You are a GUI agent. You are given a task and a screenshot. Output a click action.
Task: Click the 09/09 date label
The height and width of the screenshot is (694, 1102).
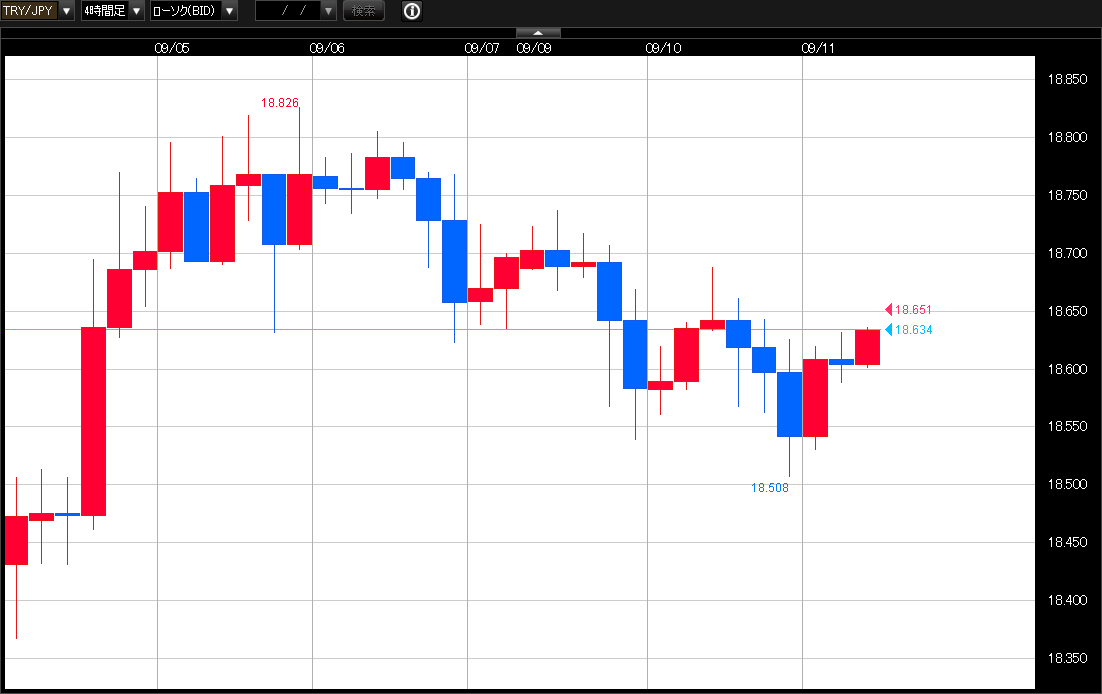(x=534, y=48)
